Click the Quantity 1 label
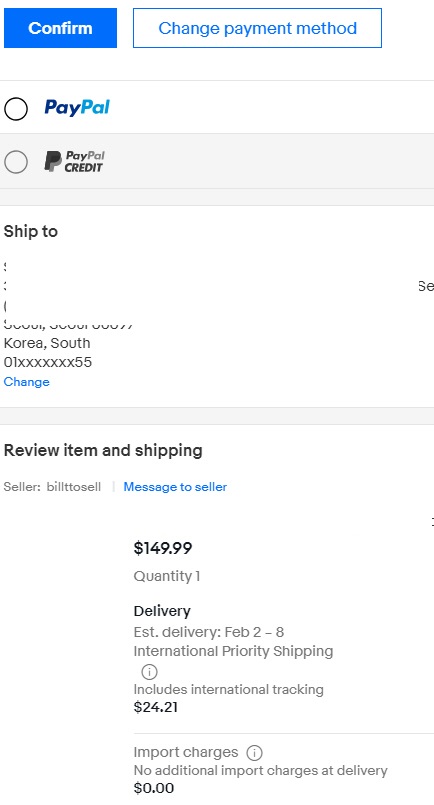 167,576
